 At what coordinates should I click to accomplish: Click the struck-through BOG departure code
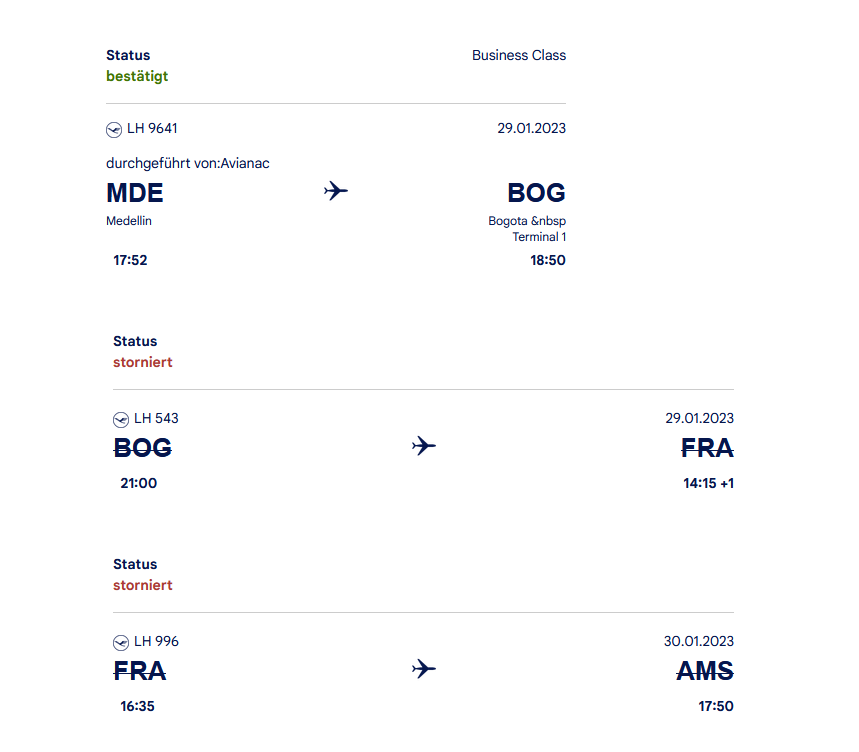(x=142, y=448)
